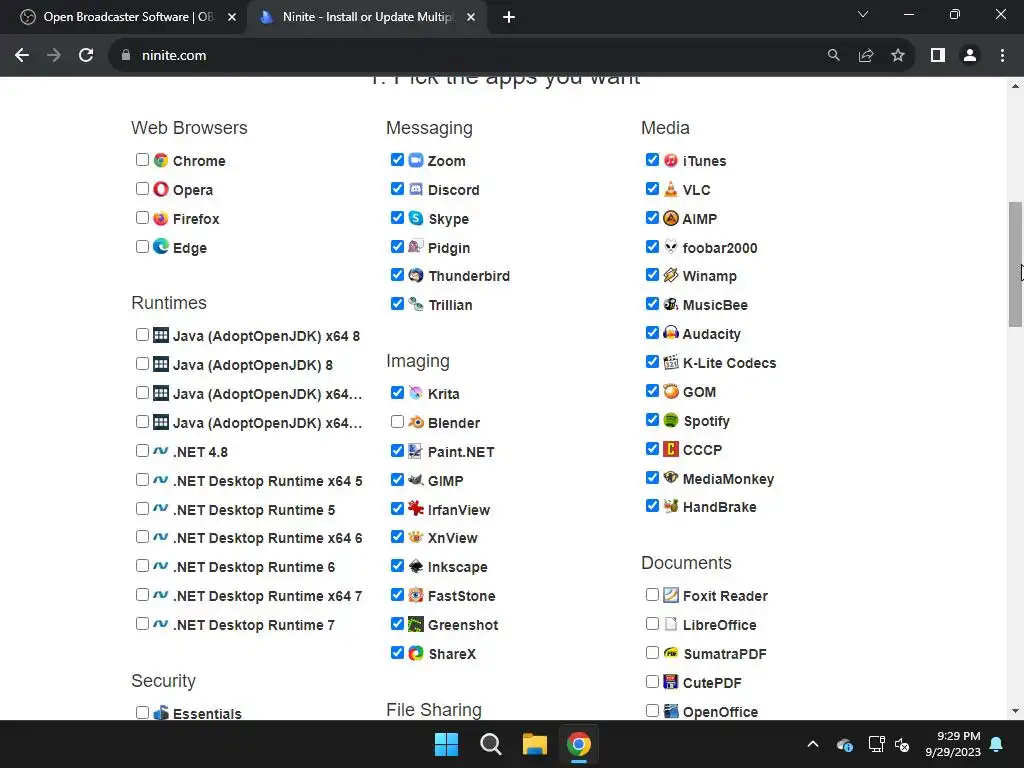Switch to the Open Broadcaster Software tab
1024x768 pixels.
(x=124, y=17)
